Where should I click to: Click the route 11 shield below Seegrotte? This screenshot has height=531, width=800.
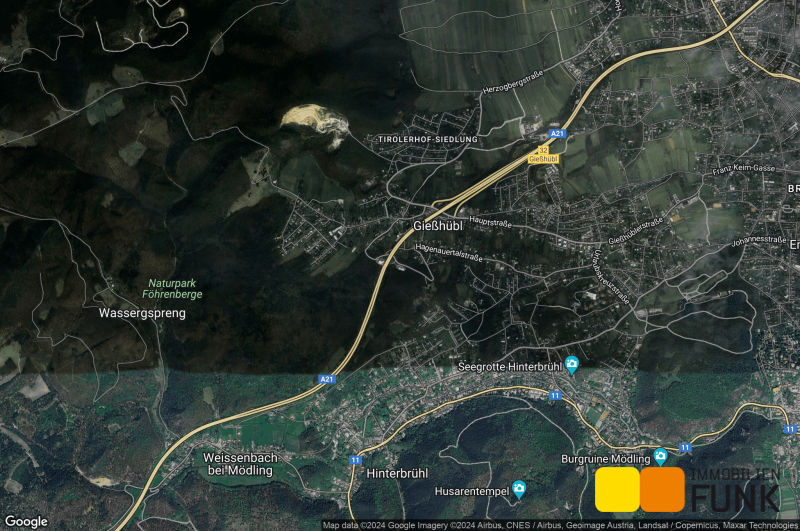[553, 396]
